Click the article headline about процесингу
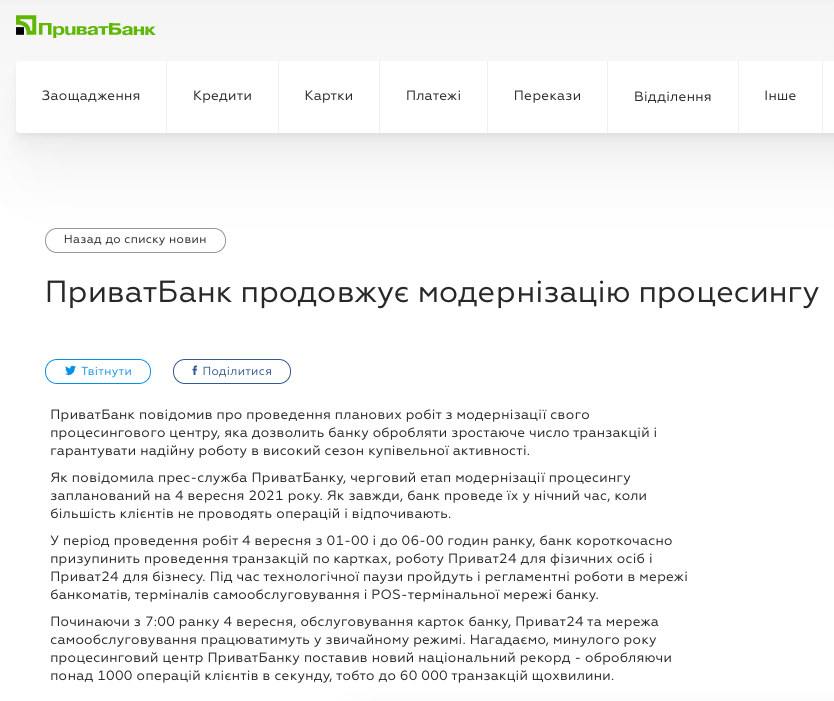The width and height of the screenshot is (834, 701). click(x=432, y=293)
